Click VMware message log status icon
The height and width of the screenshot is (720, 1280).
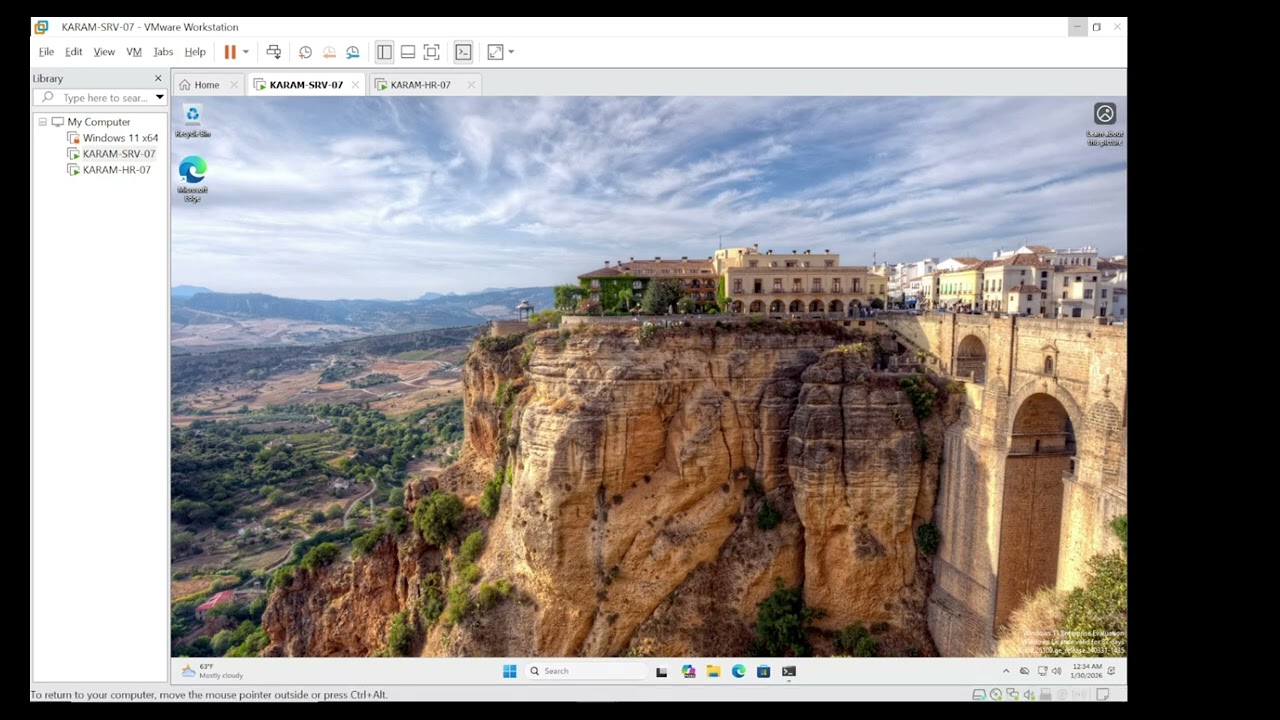tap(1103, 694)
